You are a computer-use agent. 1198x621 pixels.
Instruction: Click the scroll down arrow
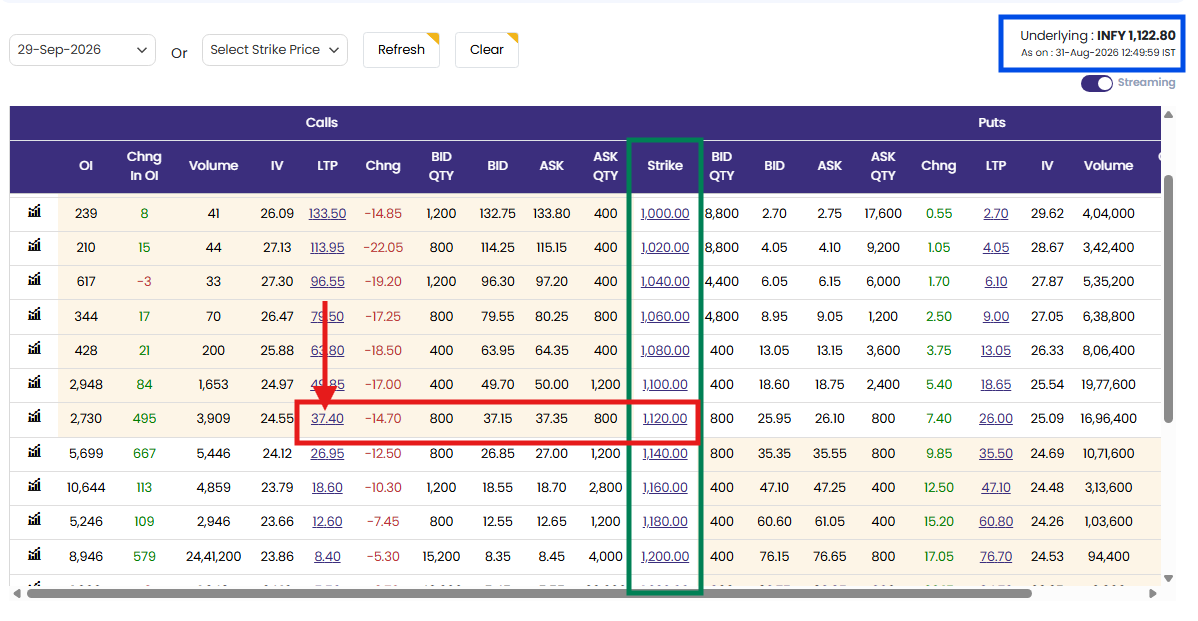pyautogui.click(x=1167, y=578)
